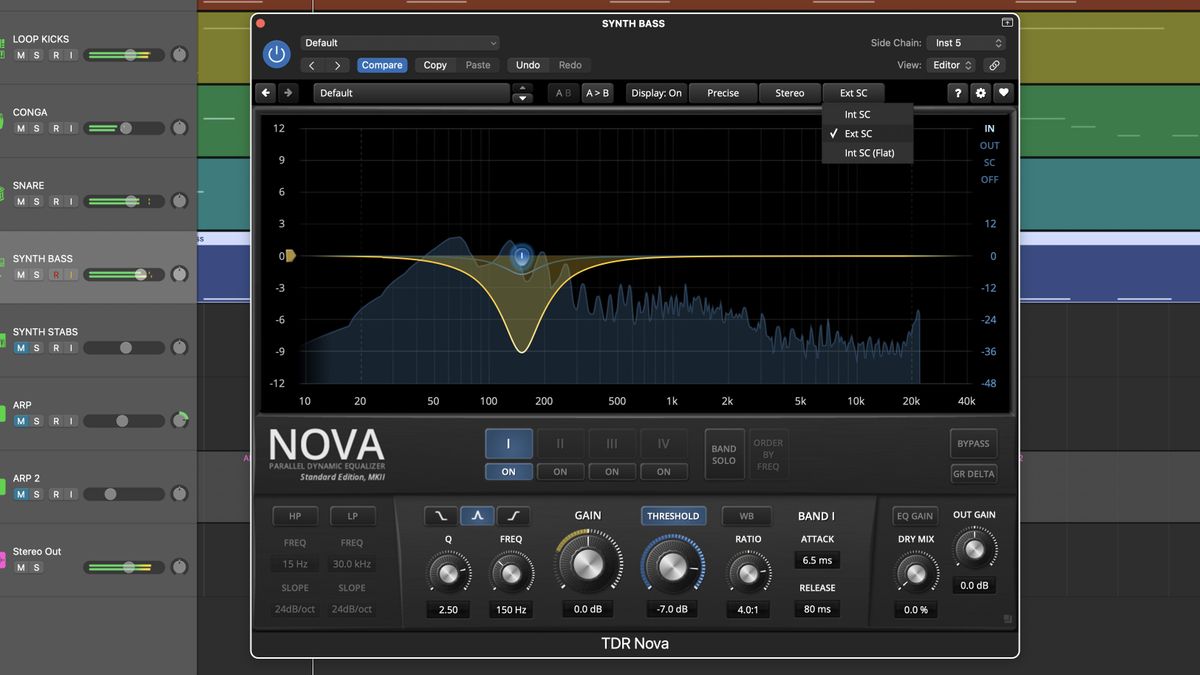Go to previous preset arrow

tap(312, 65)
